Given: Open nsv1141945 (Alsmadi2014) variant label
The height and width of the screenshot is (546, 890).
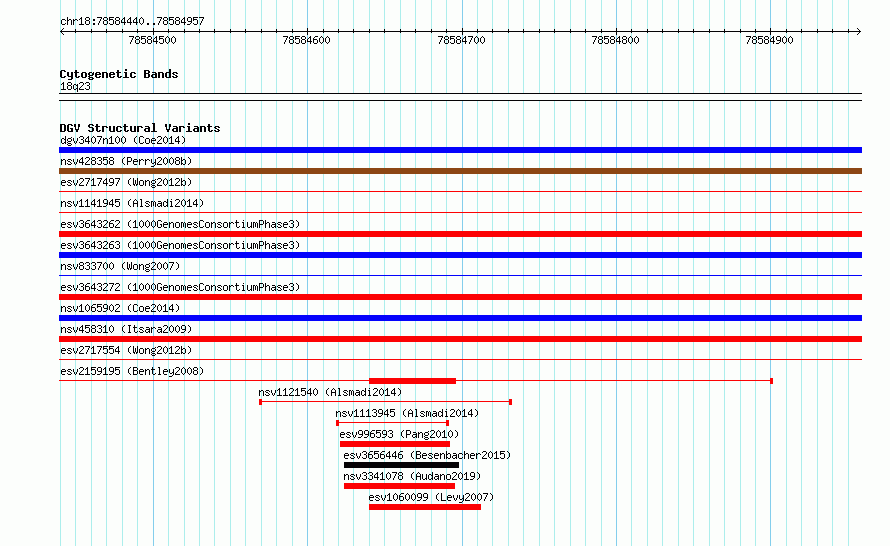Looking at the screenshot, I should (132, 203).
